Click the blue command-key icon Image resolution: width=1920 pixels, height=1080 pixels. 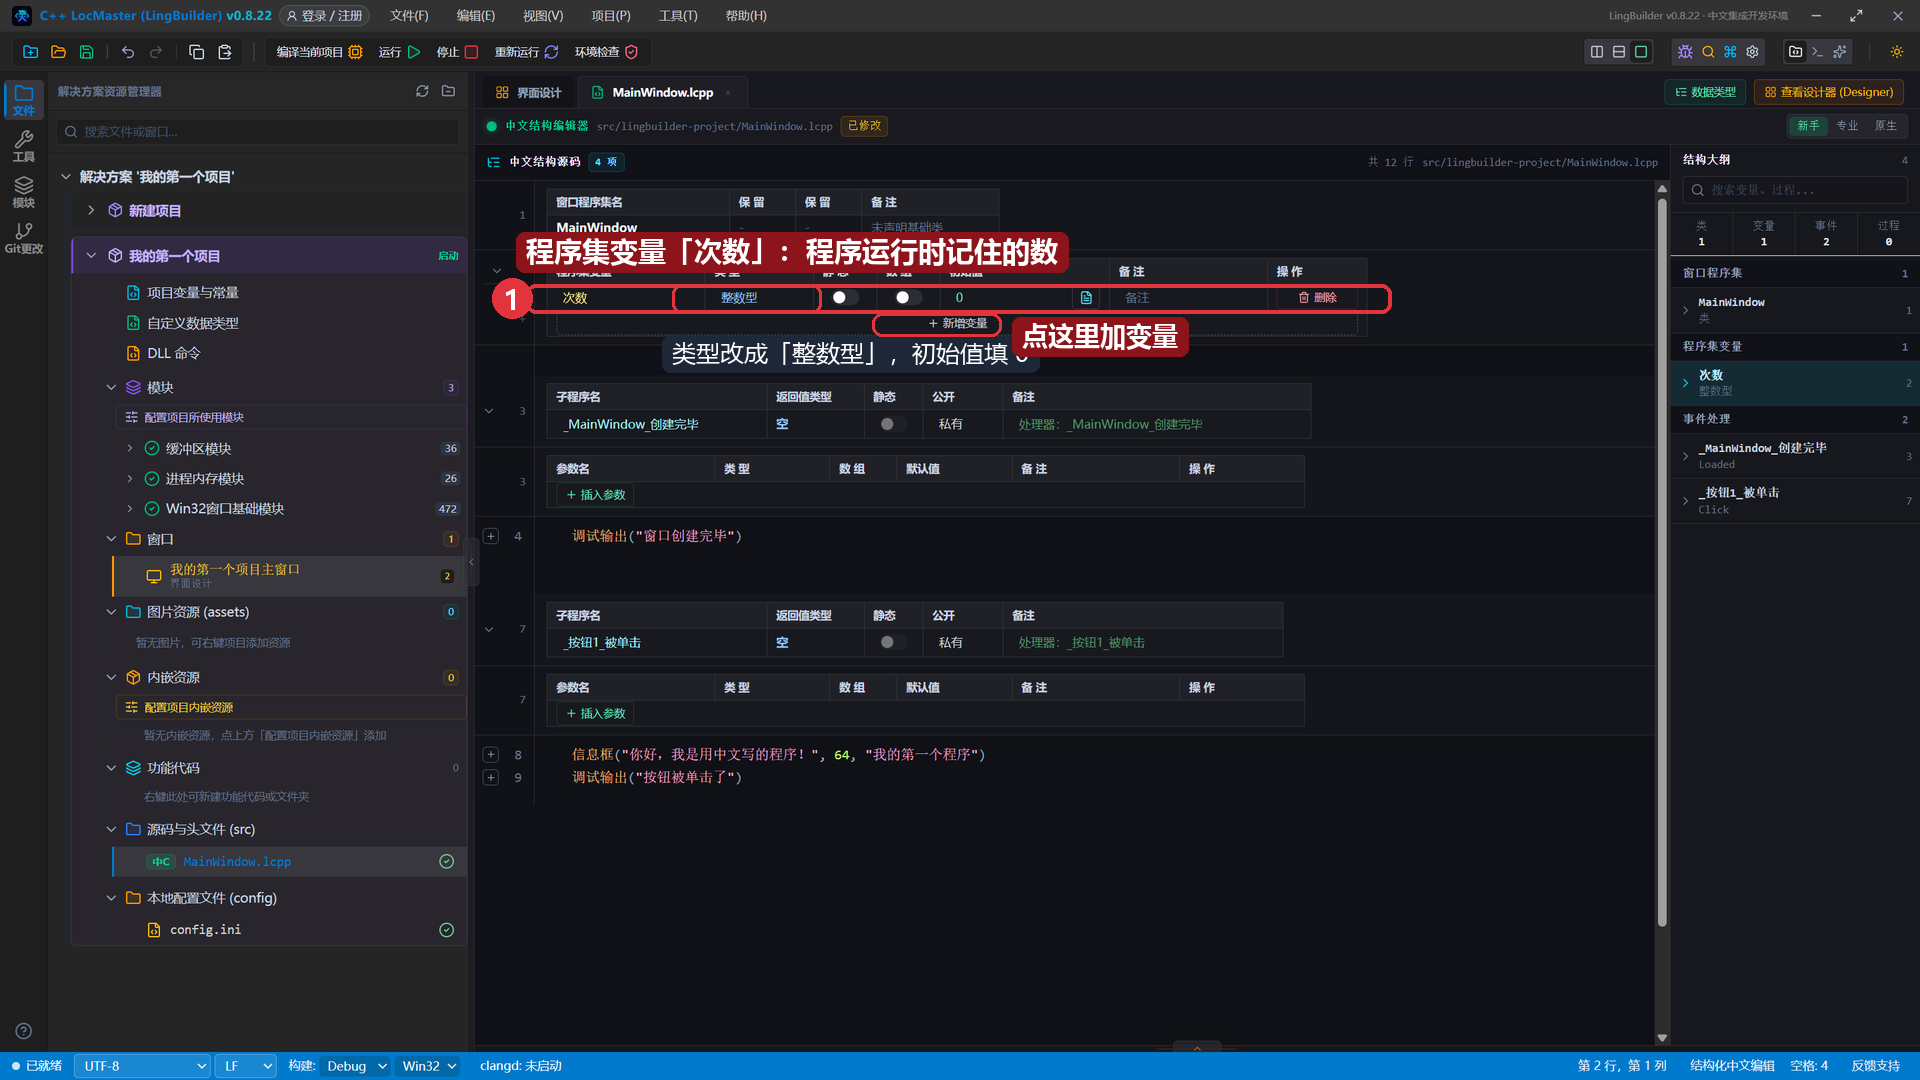[x=1730, y=52]
